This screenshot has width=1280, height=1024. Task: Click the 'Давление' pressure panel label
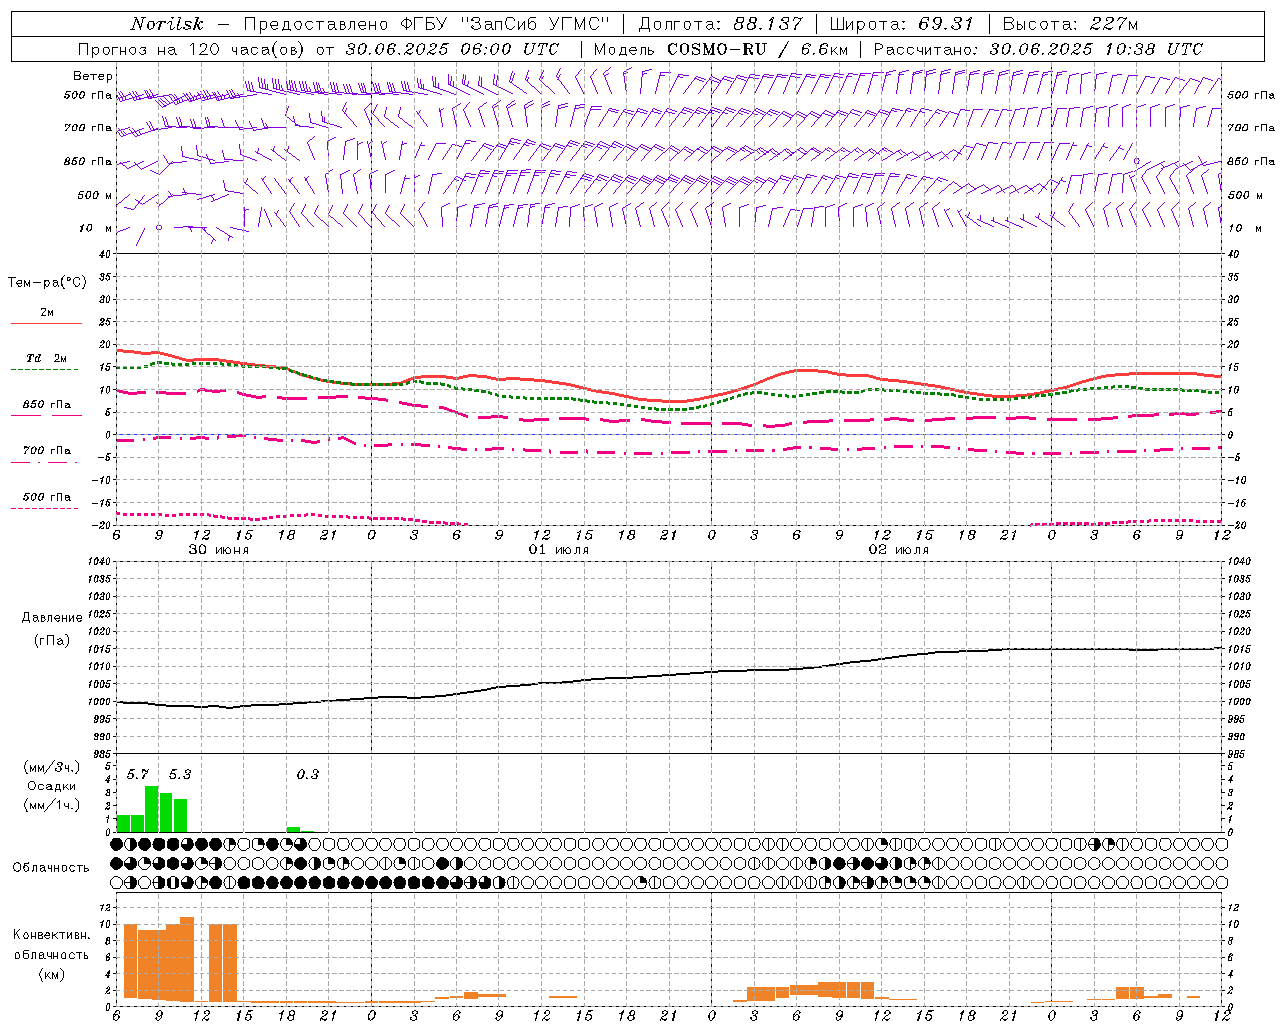pos(52,618)
